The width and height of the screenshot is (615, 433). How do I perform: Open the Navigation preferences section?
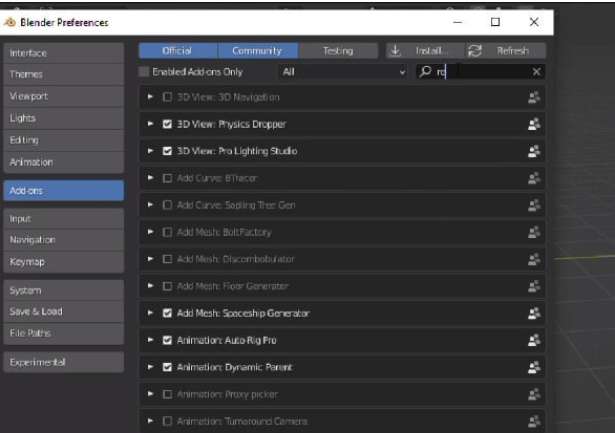coord(64,240)
